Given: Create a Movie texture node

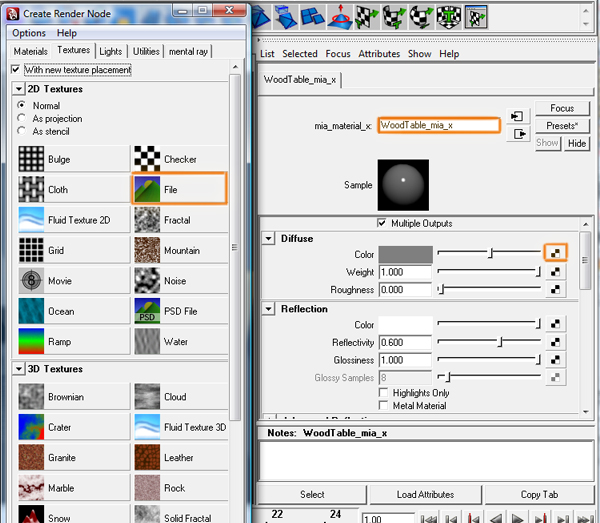Looking at the screenshot, I should coord(74,280).
